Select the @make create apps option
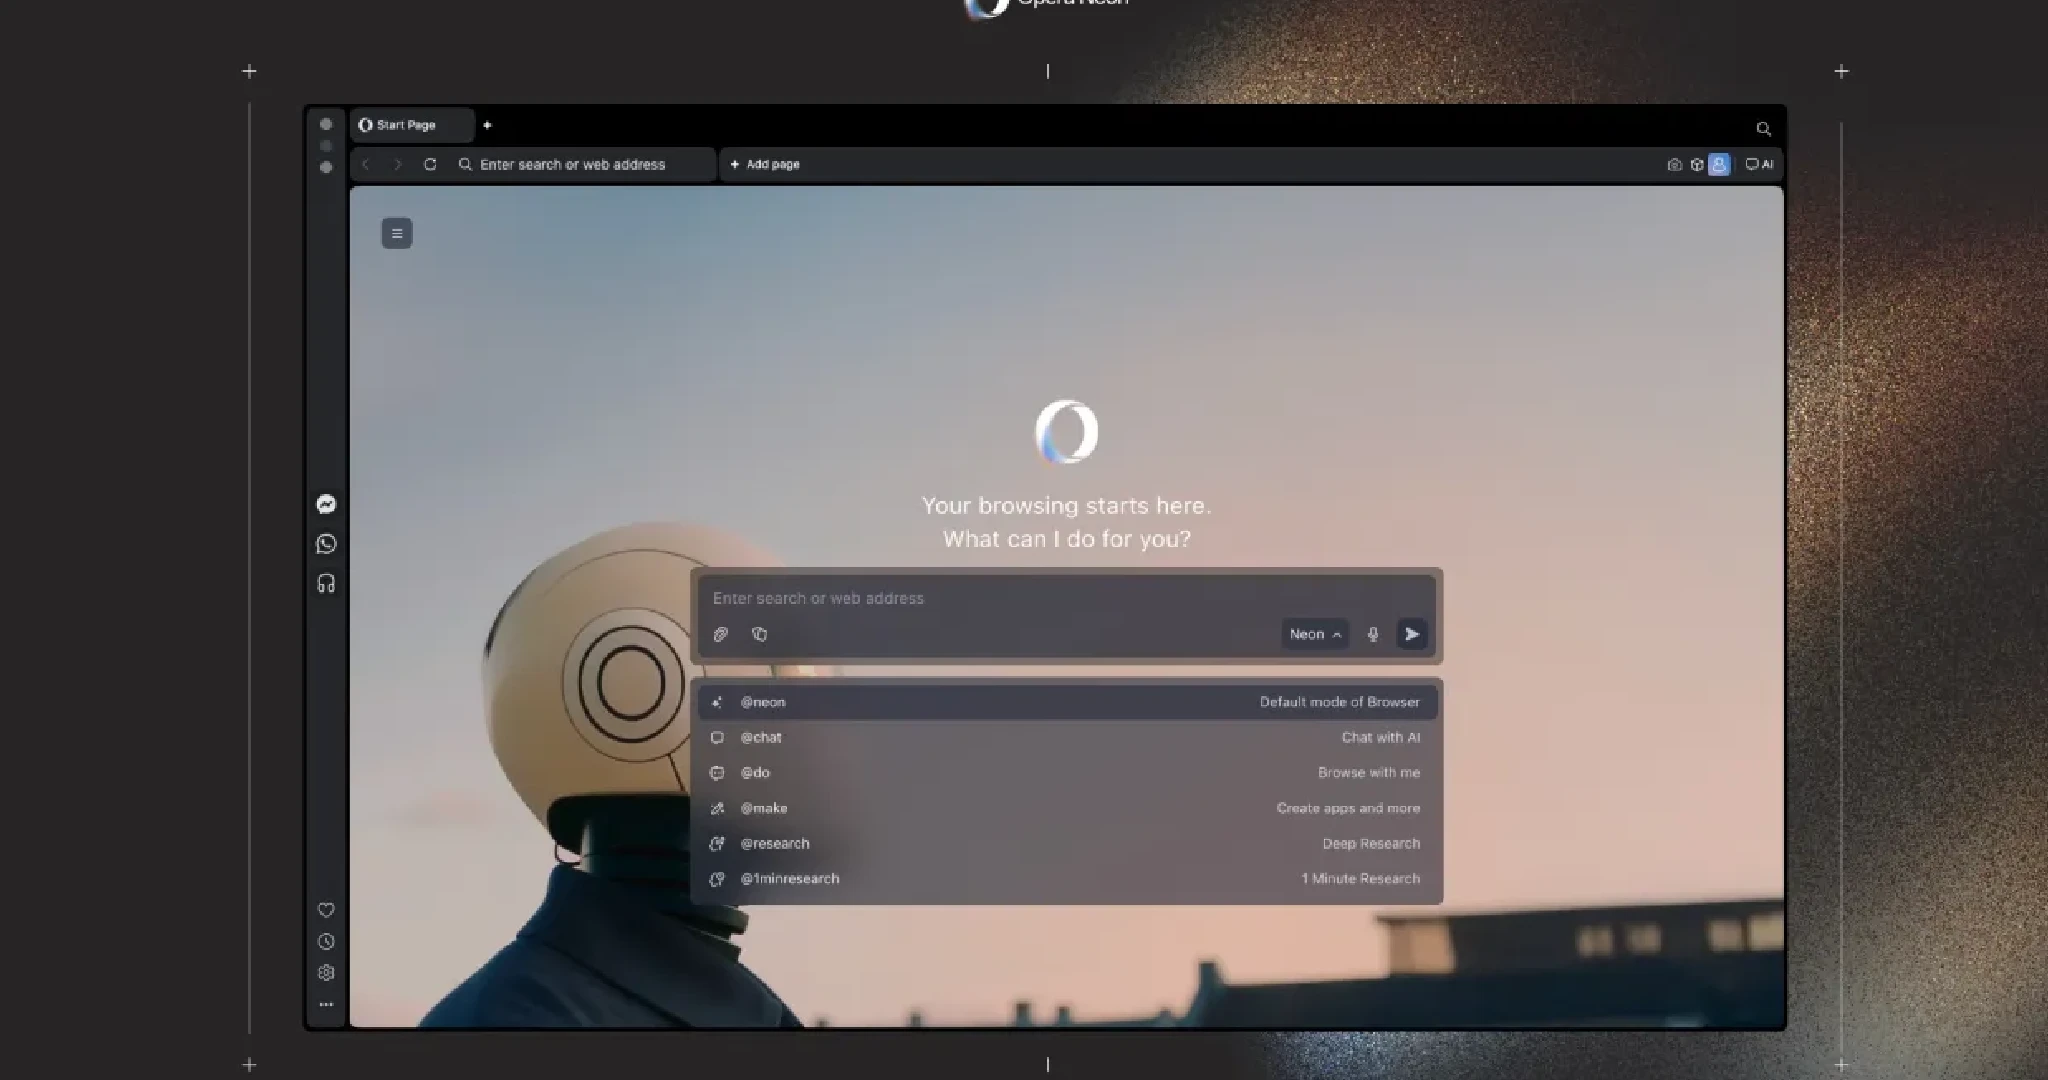This screenshot has width=2048, height=1080. point(1067,808)
